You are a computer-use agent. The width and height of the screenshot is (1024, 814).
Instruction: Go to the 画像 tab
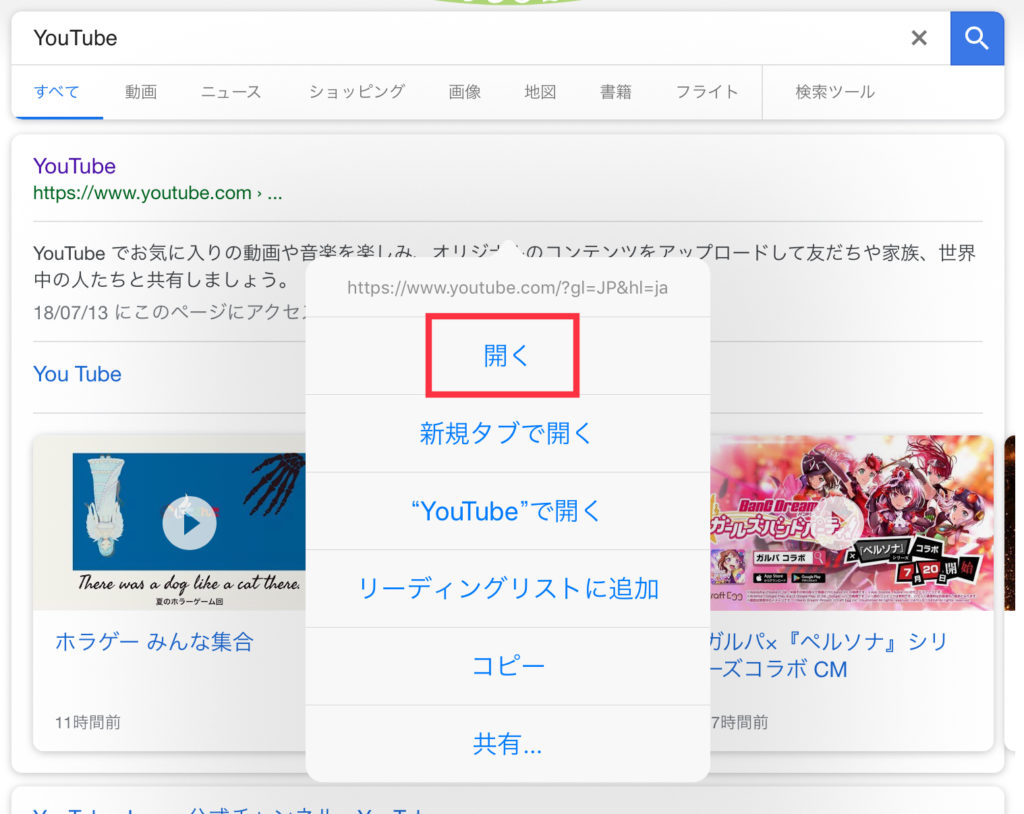465,91
